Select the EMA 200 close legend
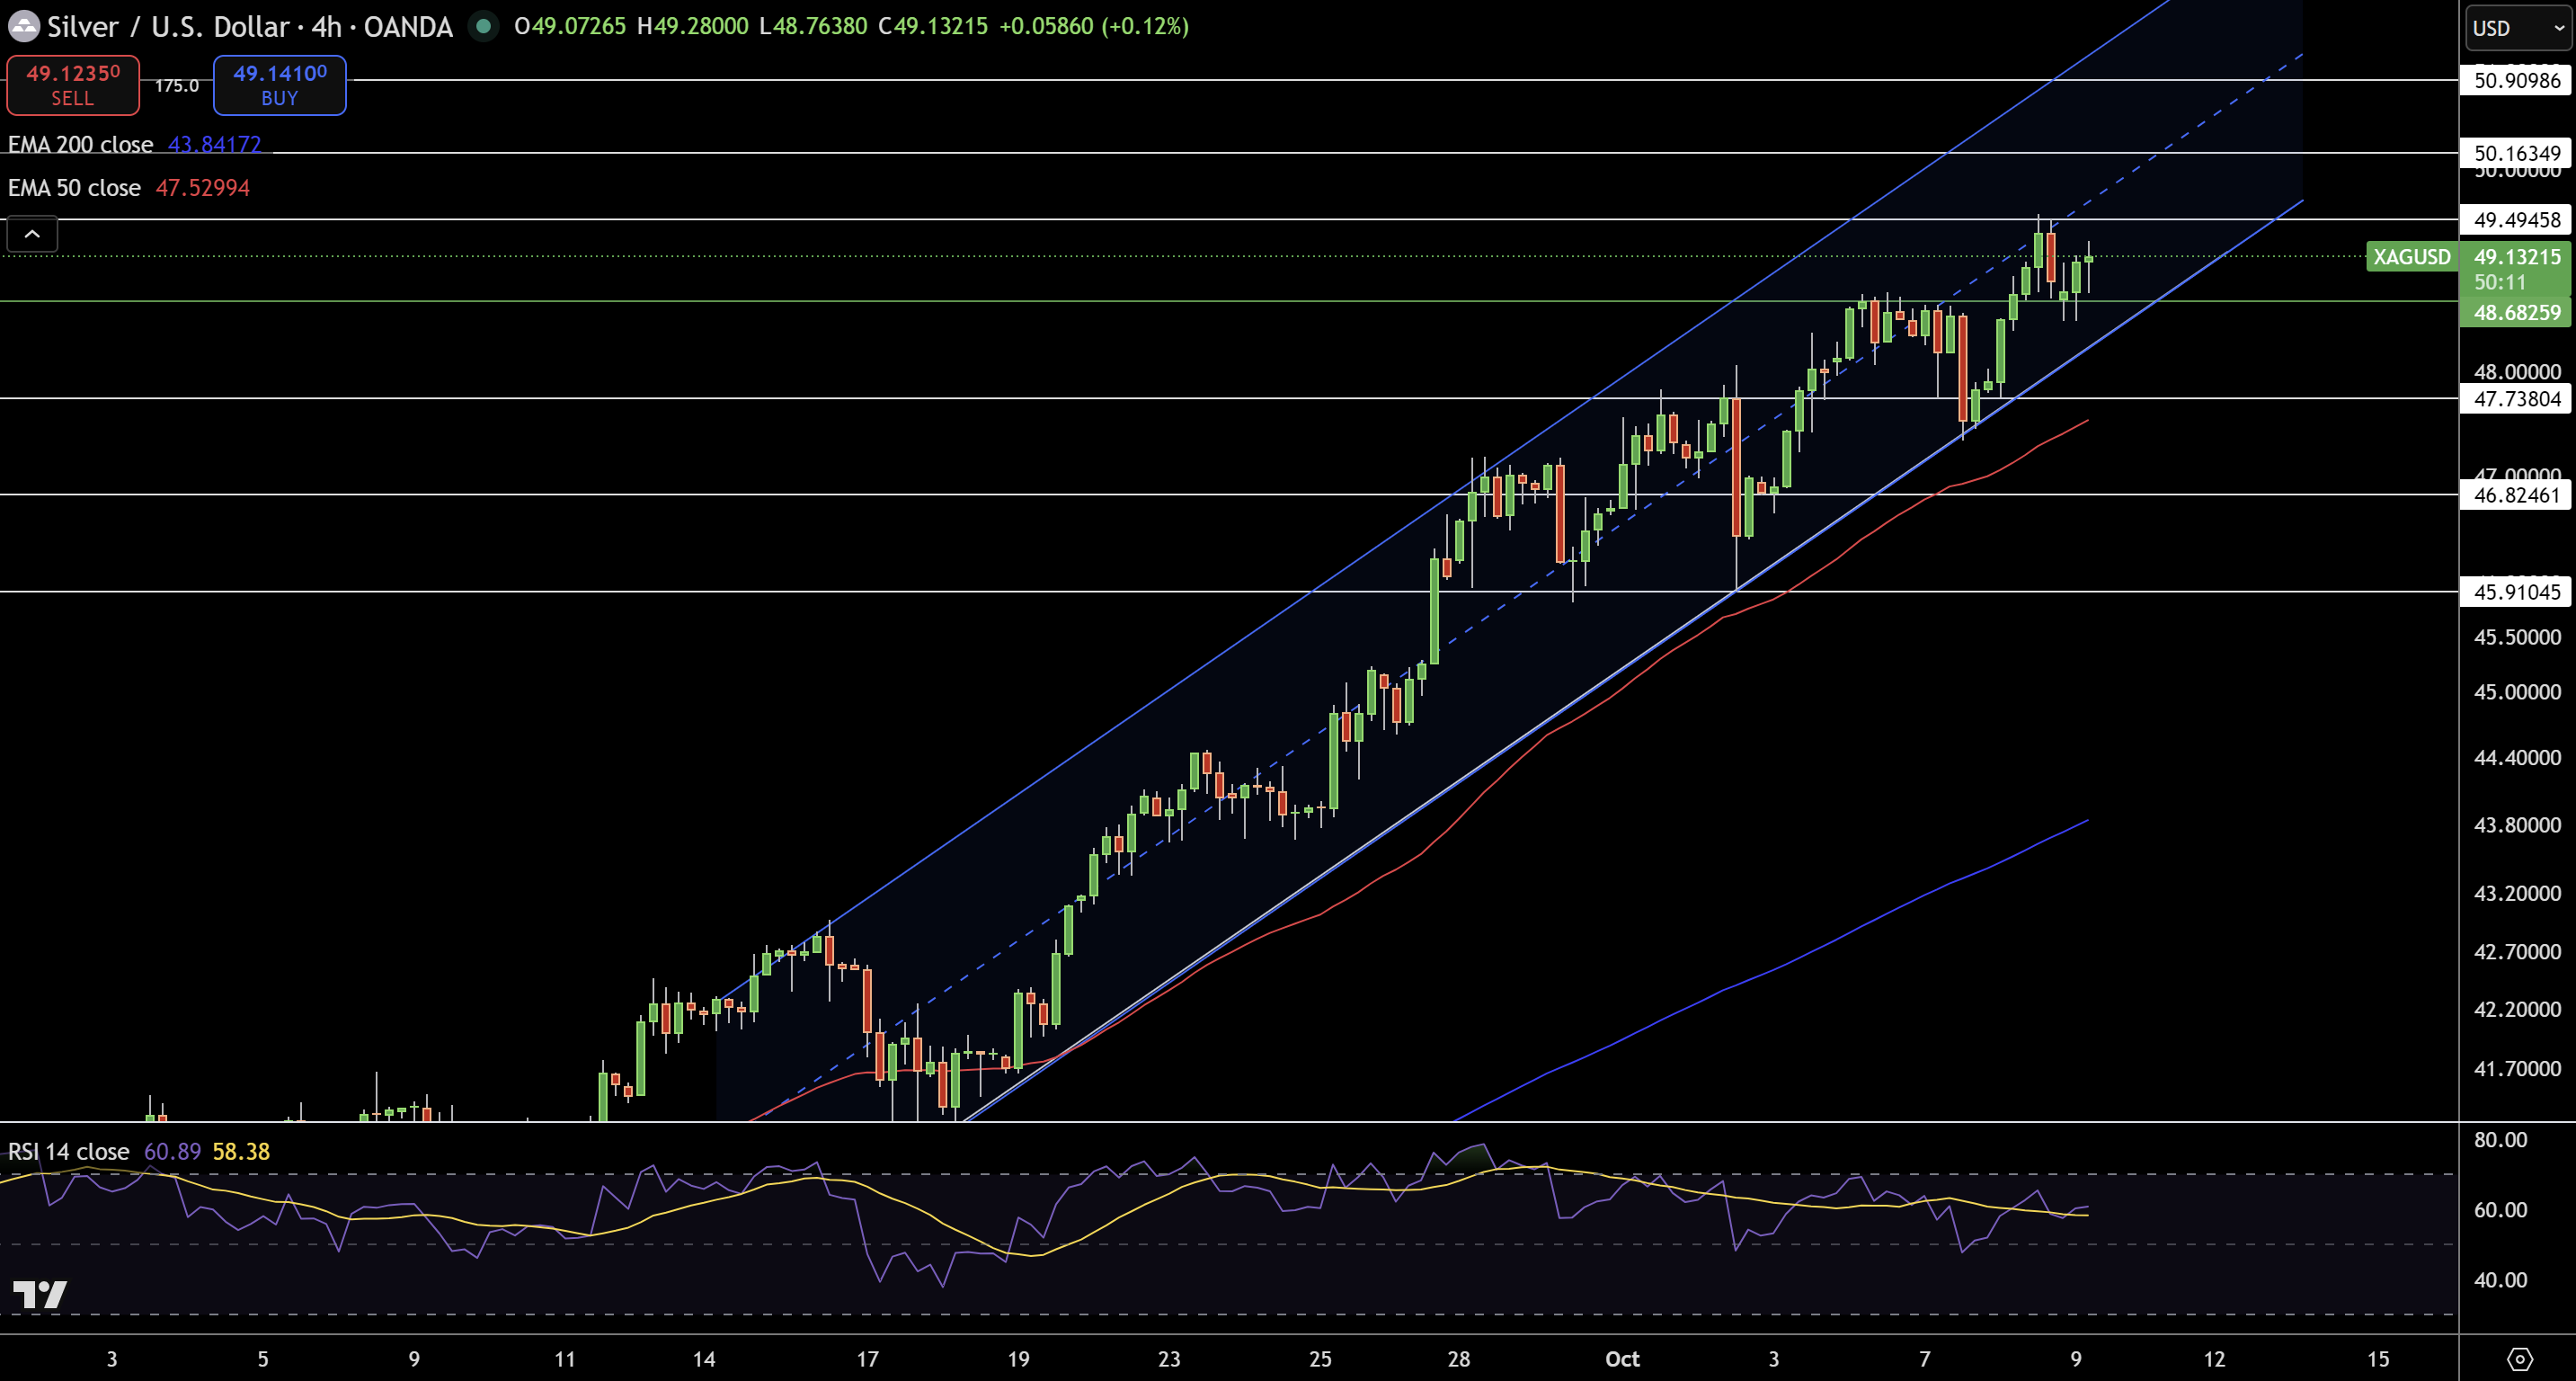The width and height of the screenshot is (2576, 1381). 80,145
